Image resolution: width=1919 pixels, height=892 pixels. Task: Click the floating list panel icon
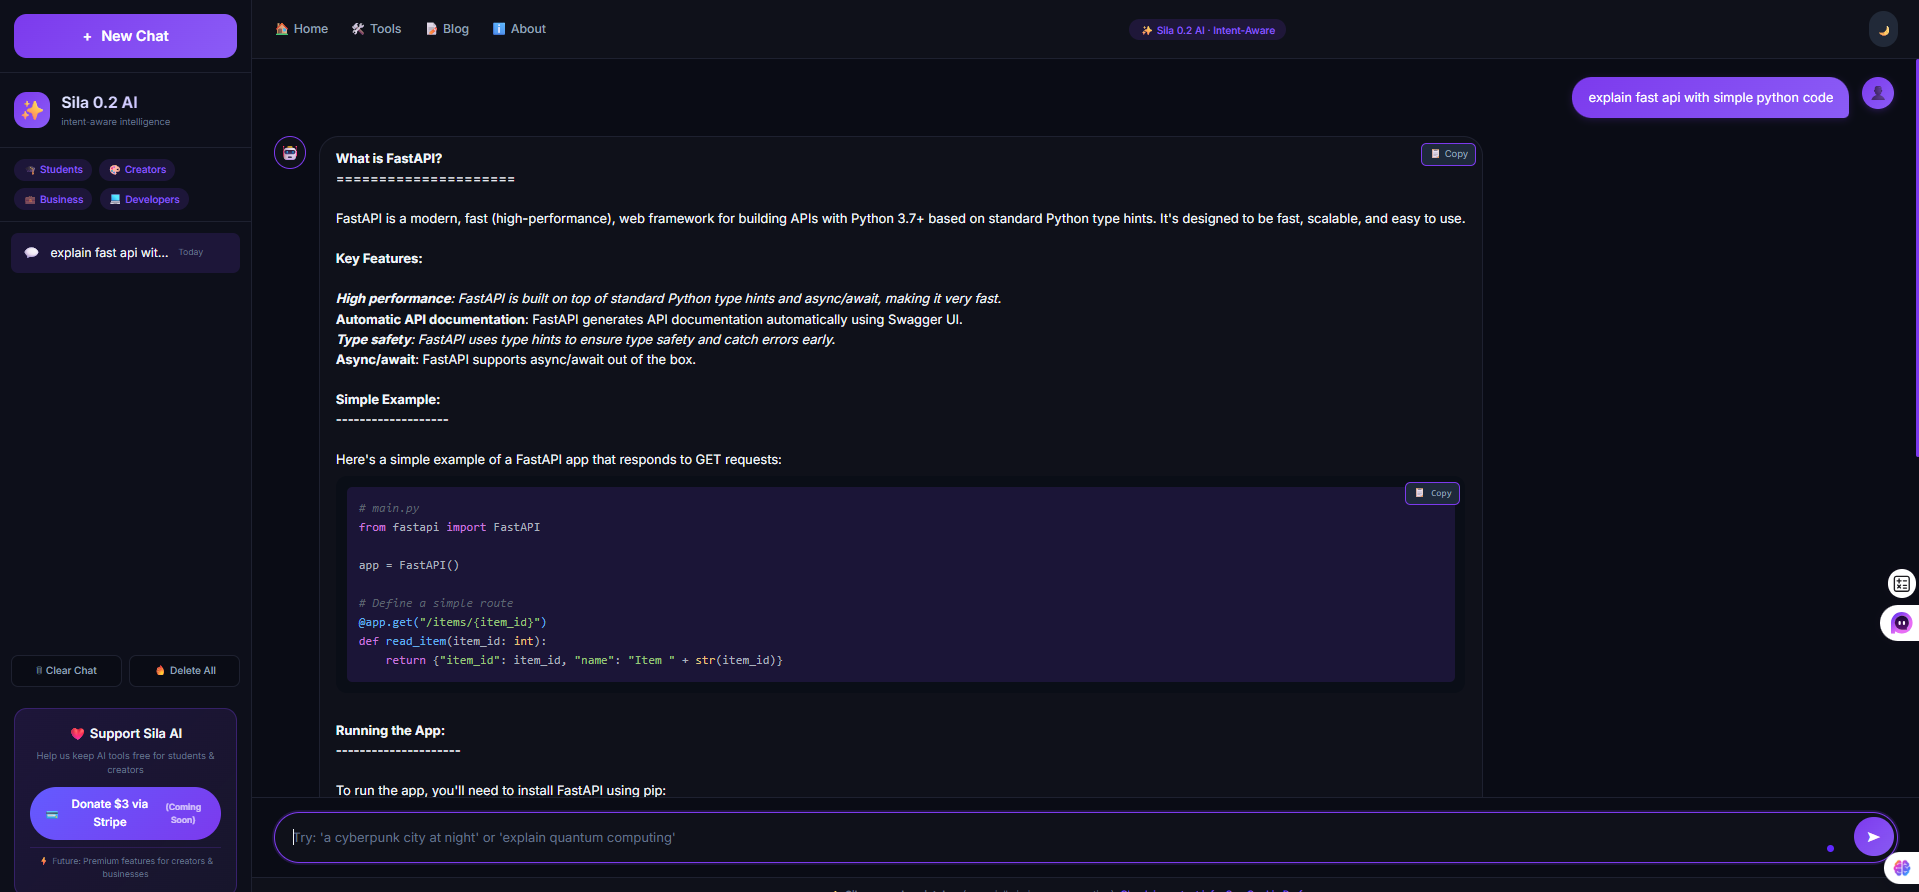(1901, 583)
